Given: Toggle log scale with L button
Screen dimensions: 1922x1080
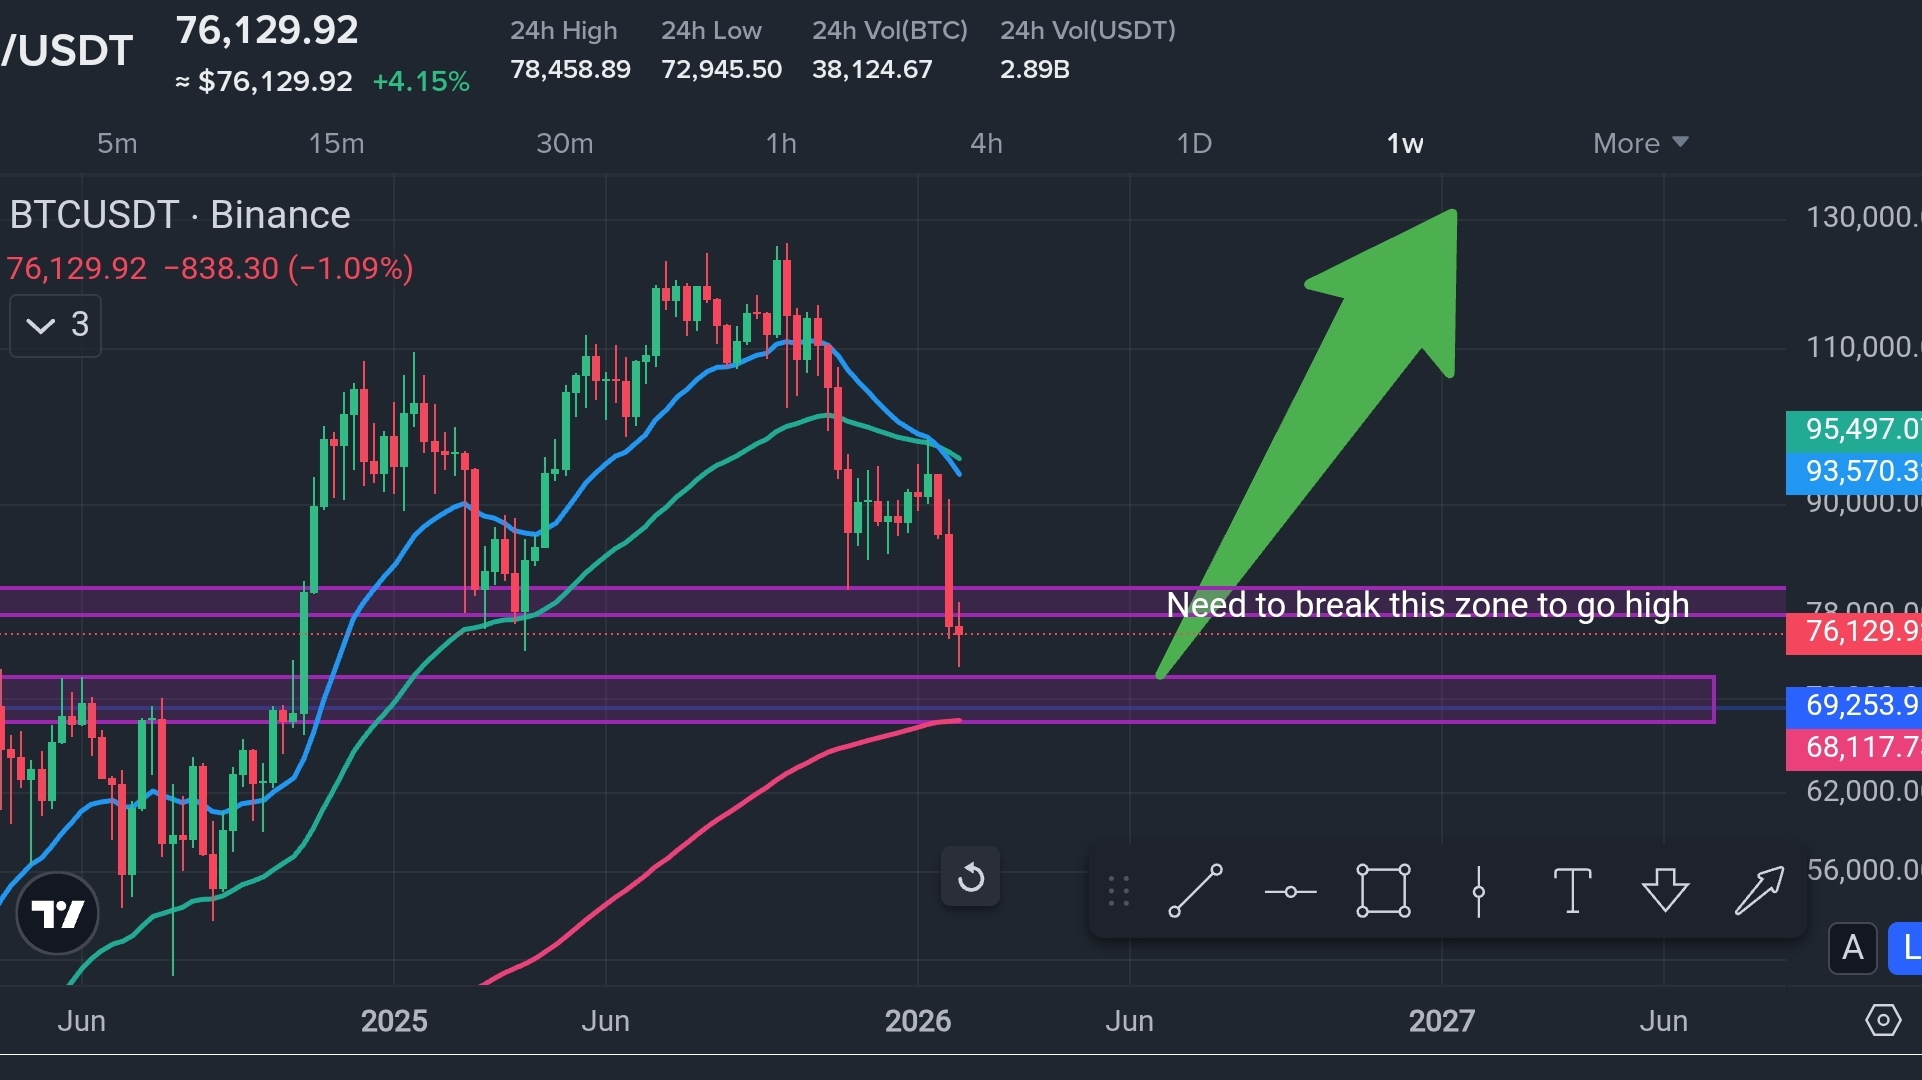Looking at the screenshot, I should [1906, 947].
